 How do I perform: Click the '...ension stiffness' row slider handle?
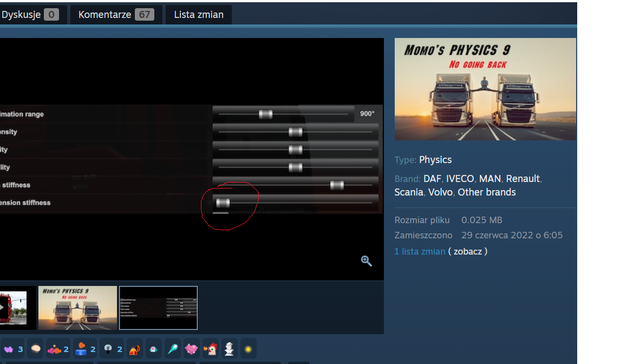click(223, 203)
